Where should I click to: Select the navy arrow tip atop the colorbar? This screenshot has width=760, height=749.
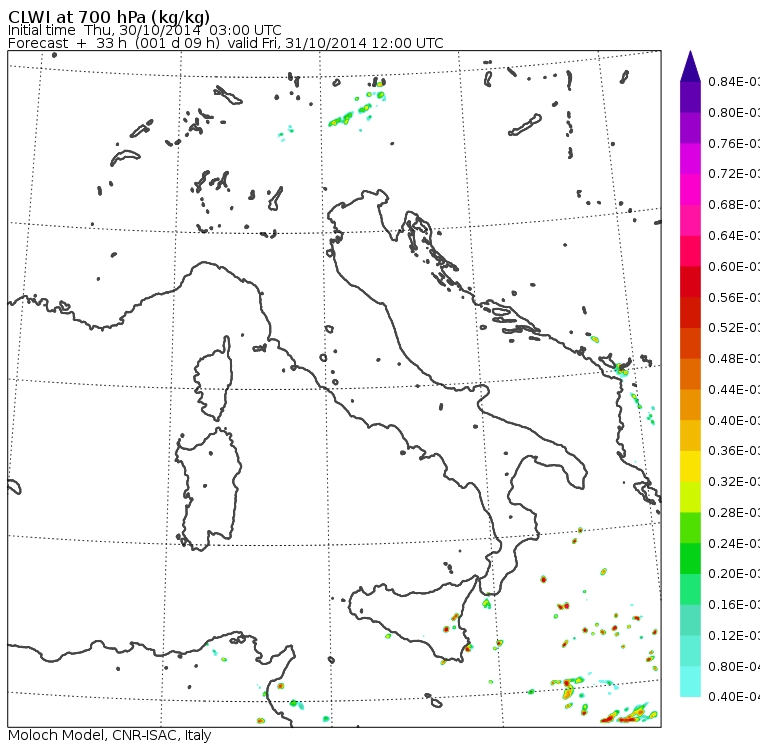click(690, 67)
